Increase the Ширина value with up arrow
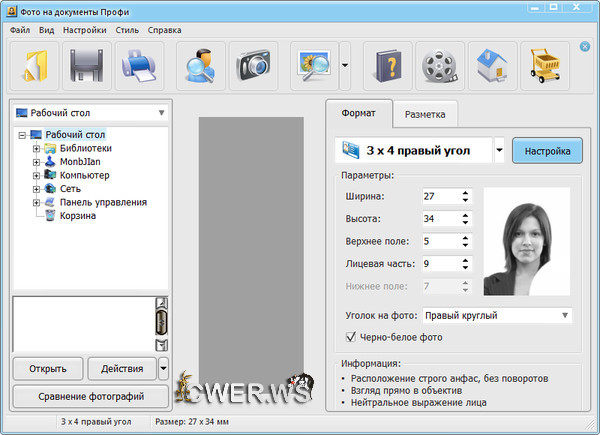The height and width of the screenshot is (435, 600). coord(465,192)
